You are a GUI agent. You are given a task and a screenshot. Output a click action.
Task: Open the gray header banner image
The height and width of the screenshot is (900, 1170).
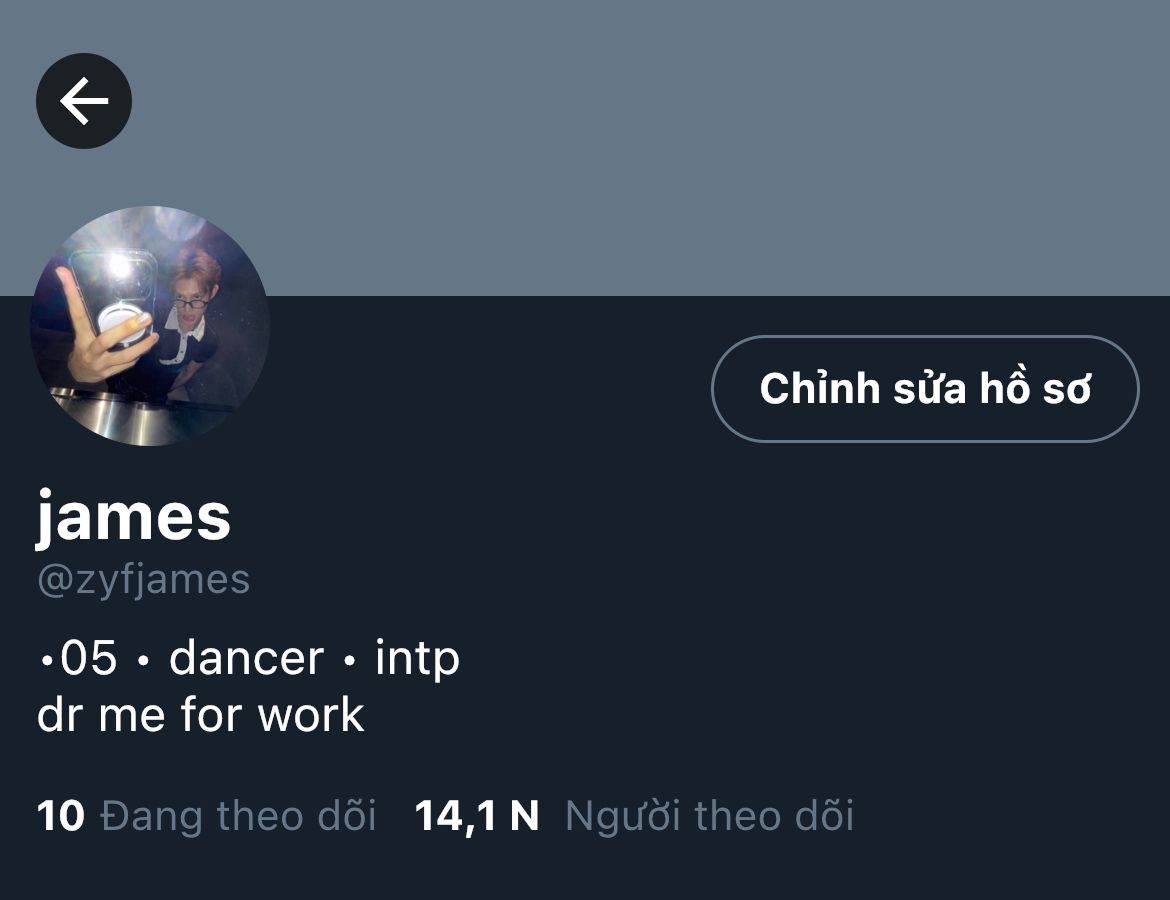point(585,148)
